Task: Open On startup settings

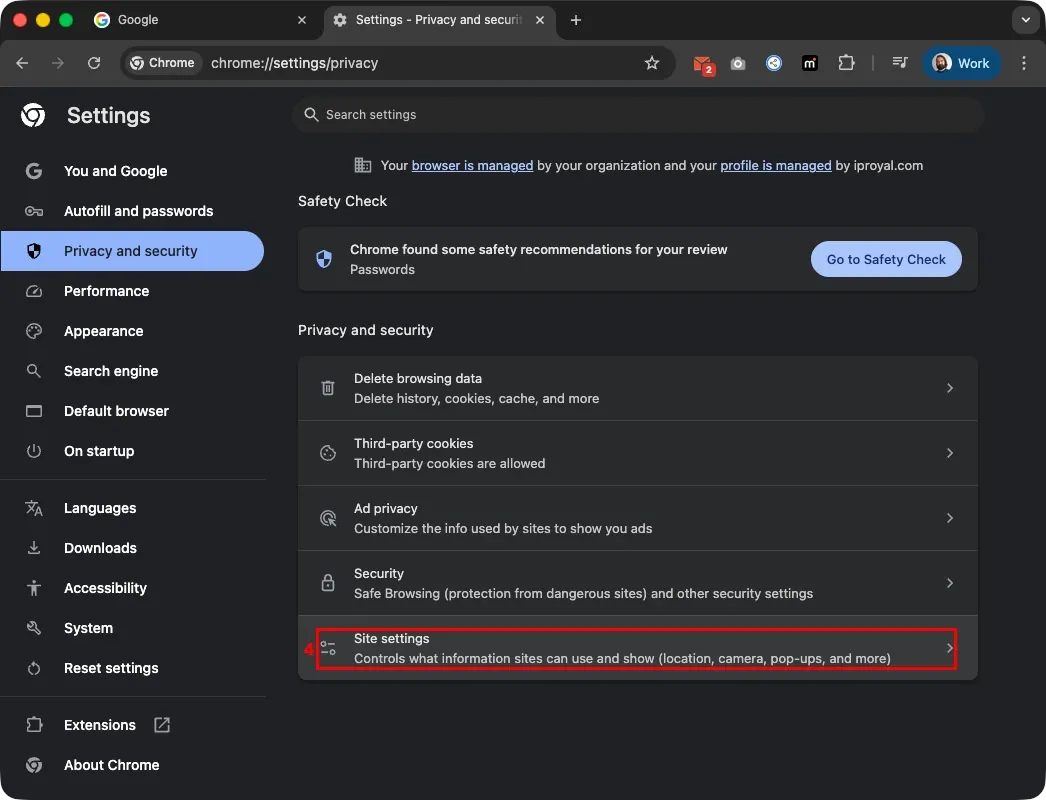Action: coord(132,451)
